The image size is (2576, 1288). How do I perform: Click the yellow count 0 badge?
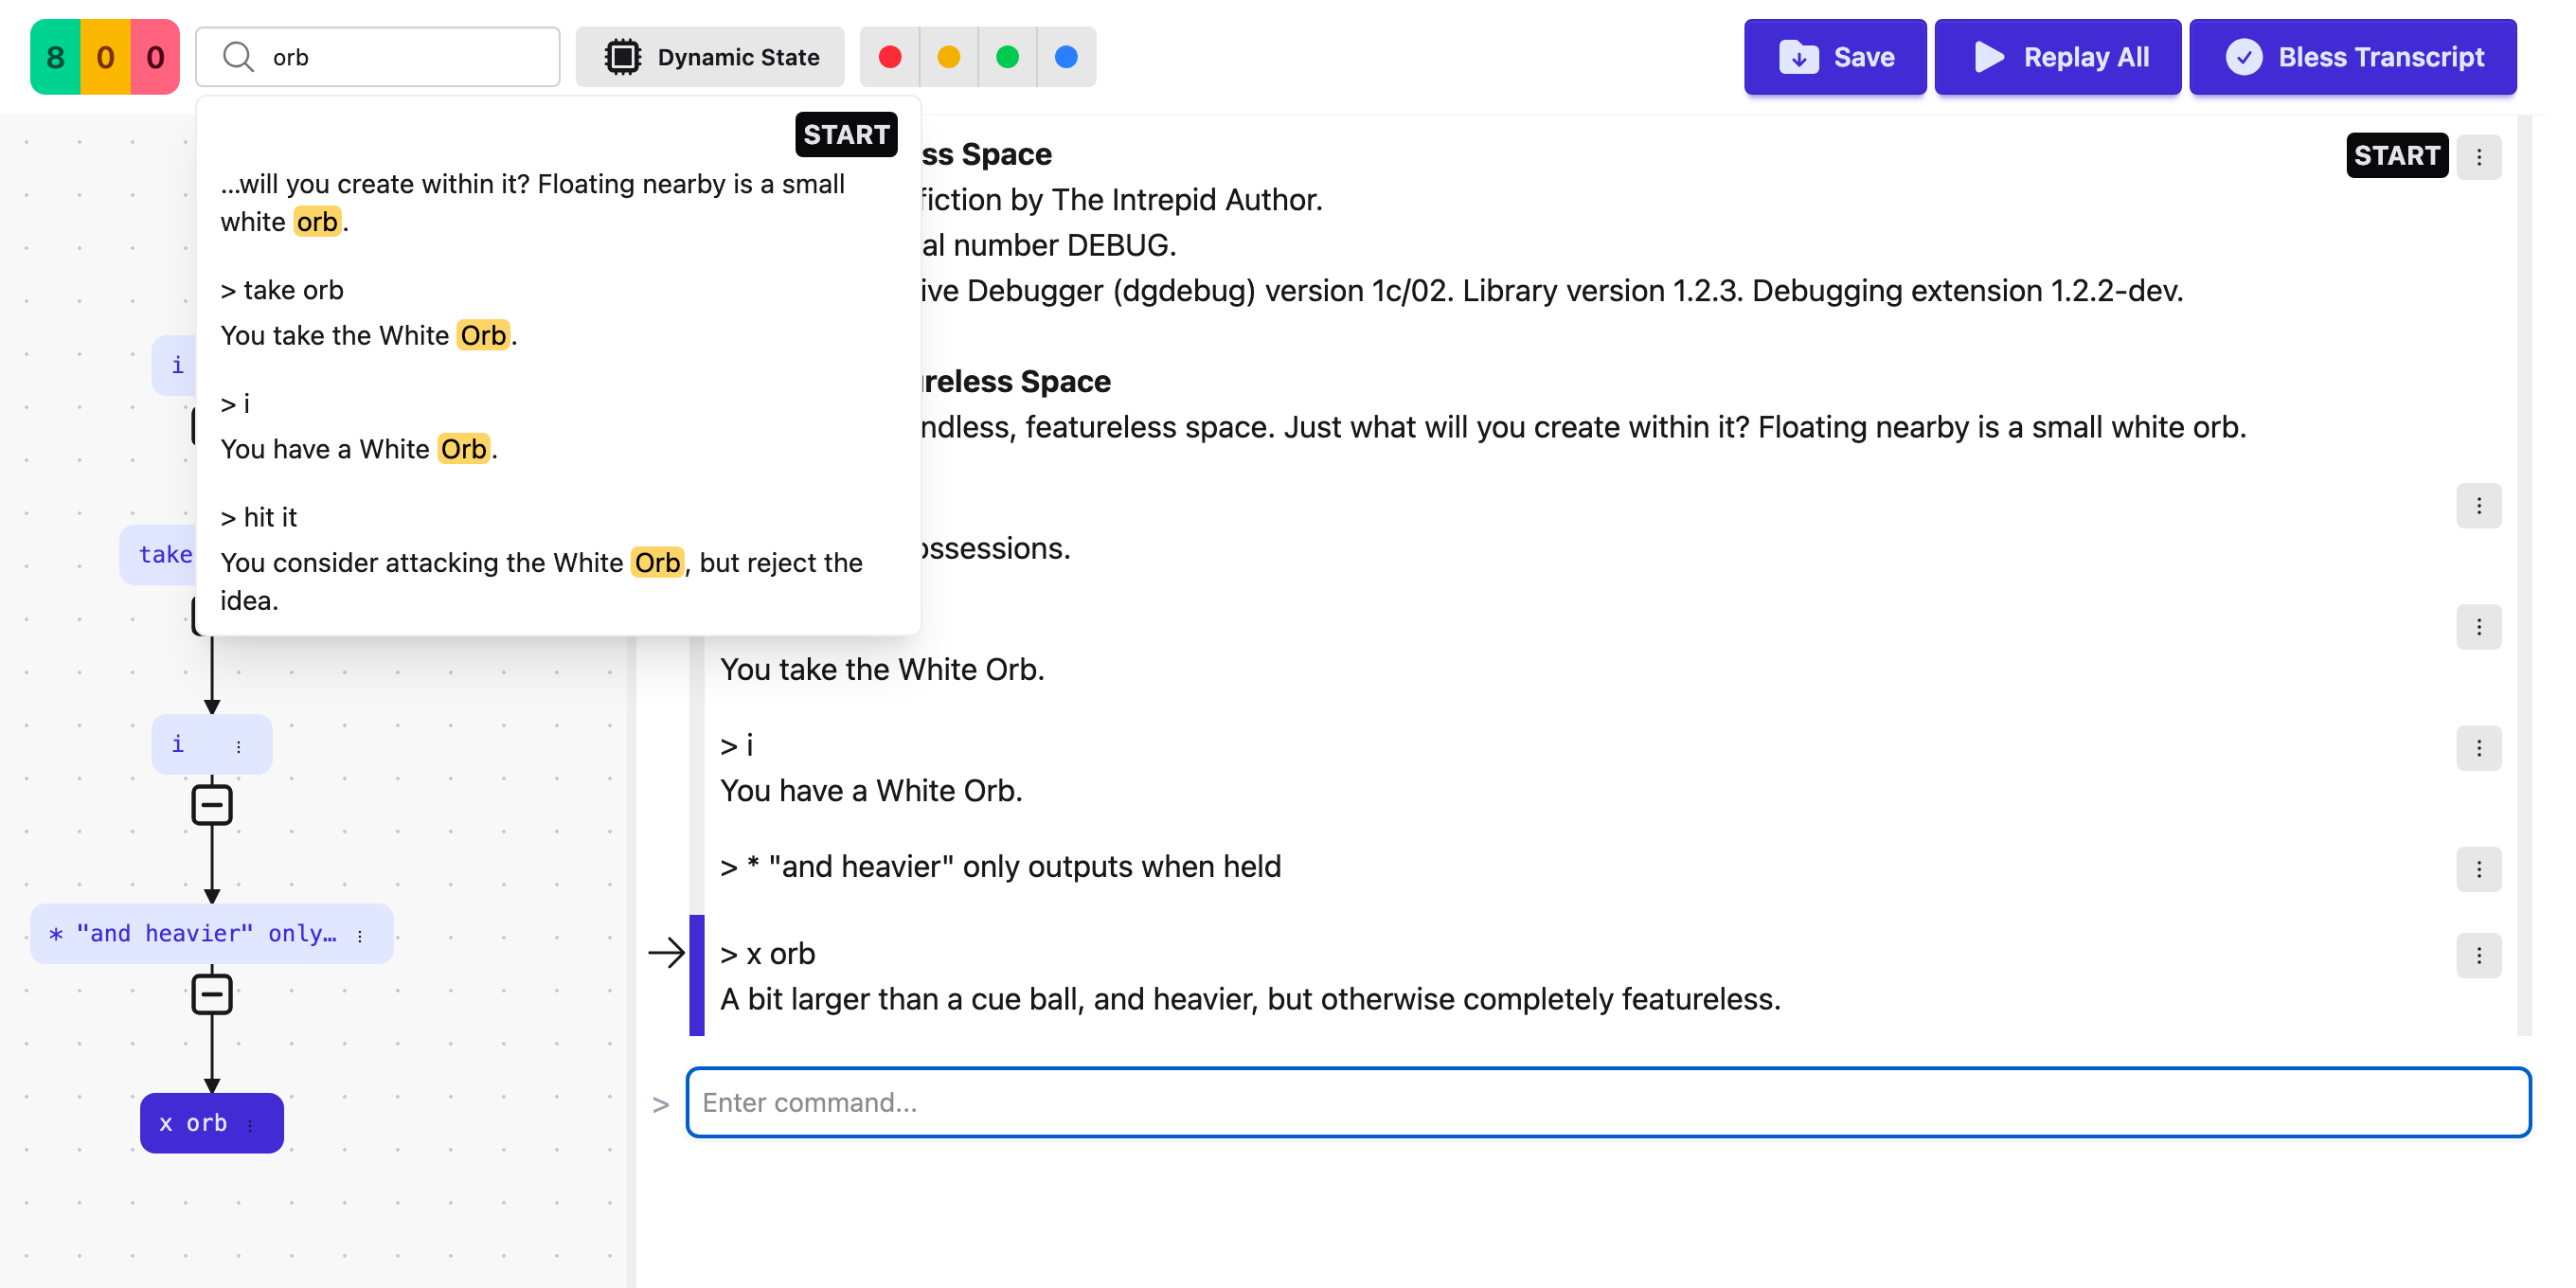105,57
